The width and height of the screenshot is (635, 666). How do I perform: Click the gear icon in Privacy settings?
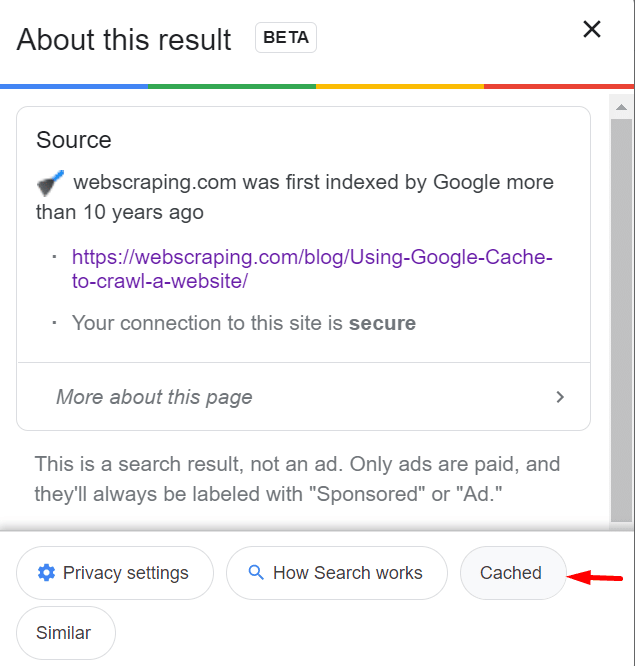pos(46,573)
